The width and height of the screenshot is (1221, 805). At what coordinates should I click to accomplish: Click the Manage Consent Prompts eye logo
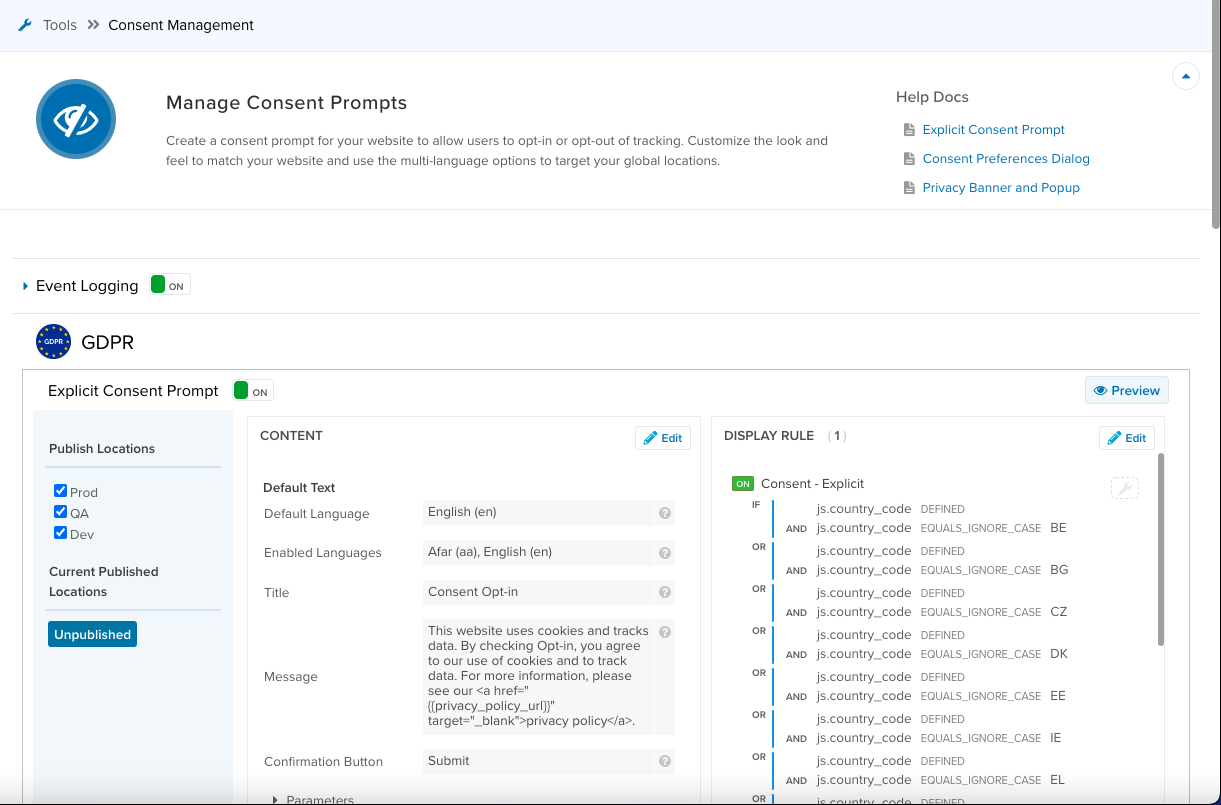pyautogui.click(x=76, y=120)
